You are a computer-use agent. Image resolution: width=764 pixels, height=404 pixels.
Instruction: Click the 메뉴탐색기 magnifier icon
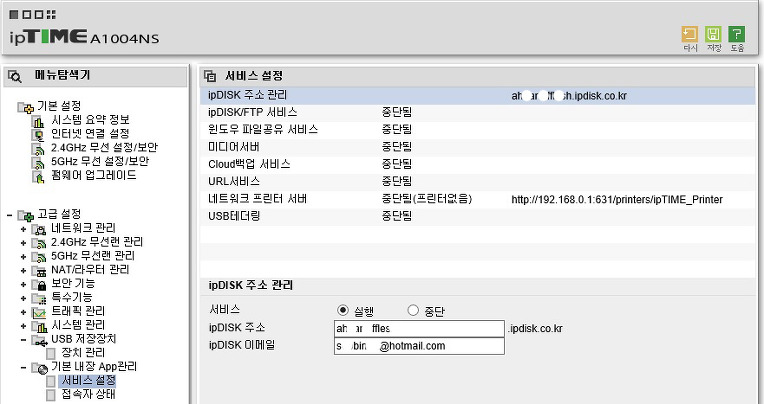tap(15, 77)
